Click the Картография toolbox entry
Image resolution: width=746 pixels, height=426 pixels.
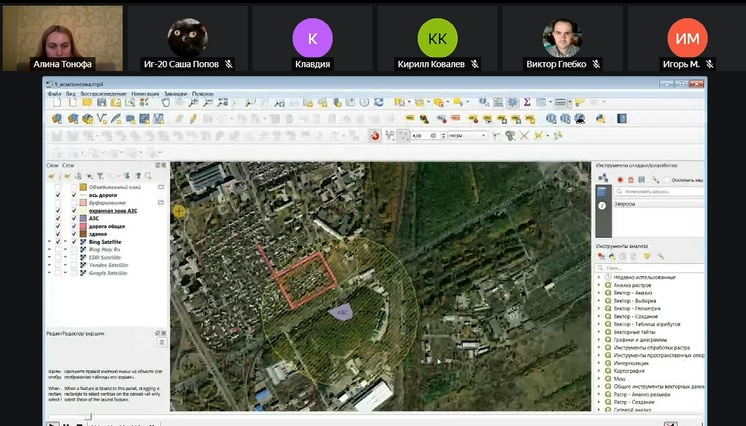(628, 368)
